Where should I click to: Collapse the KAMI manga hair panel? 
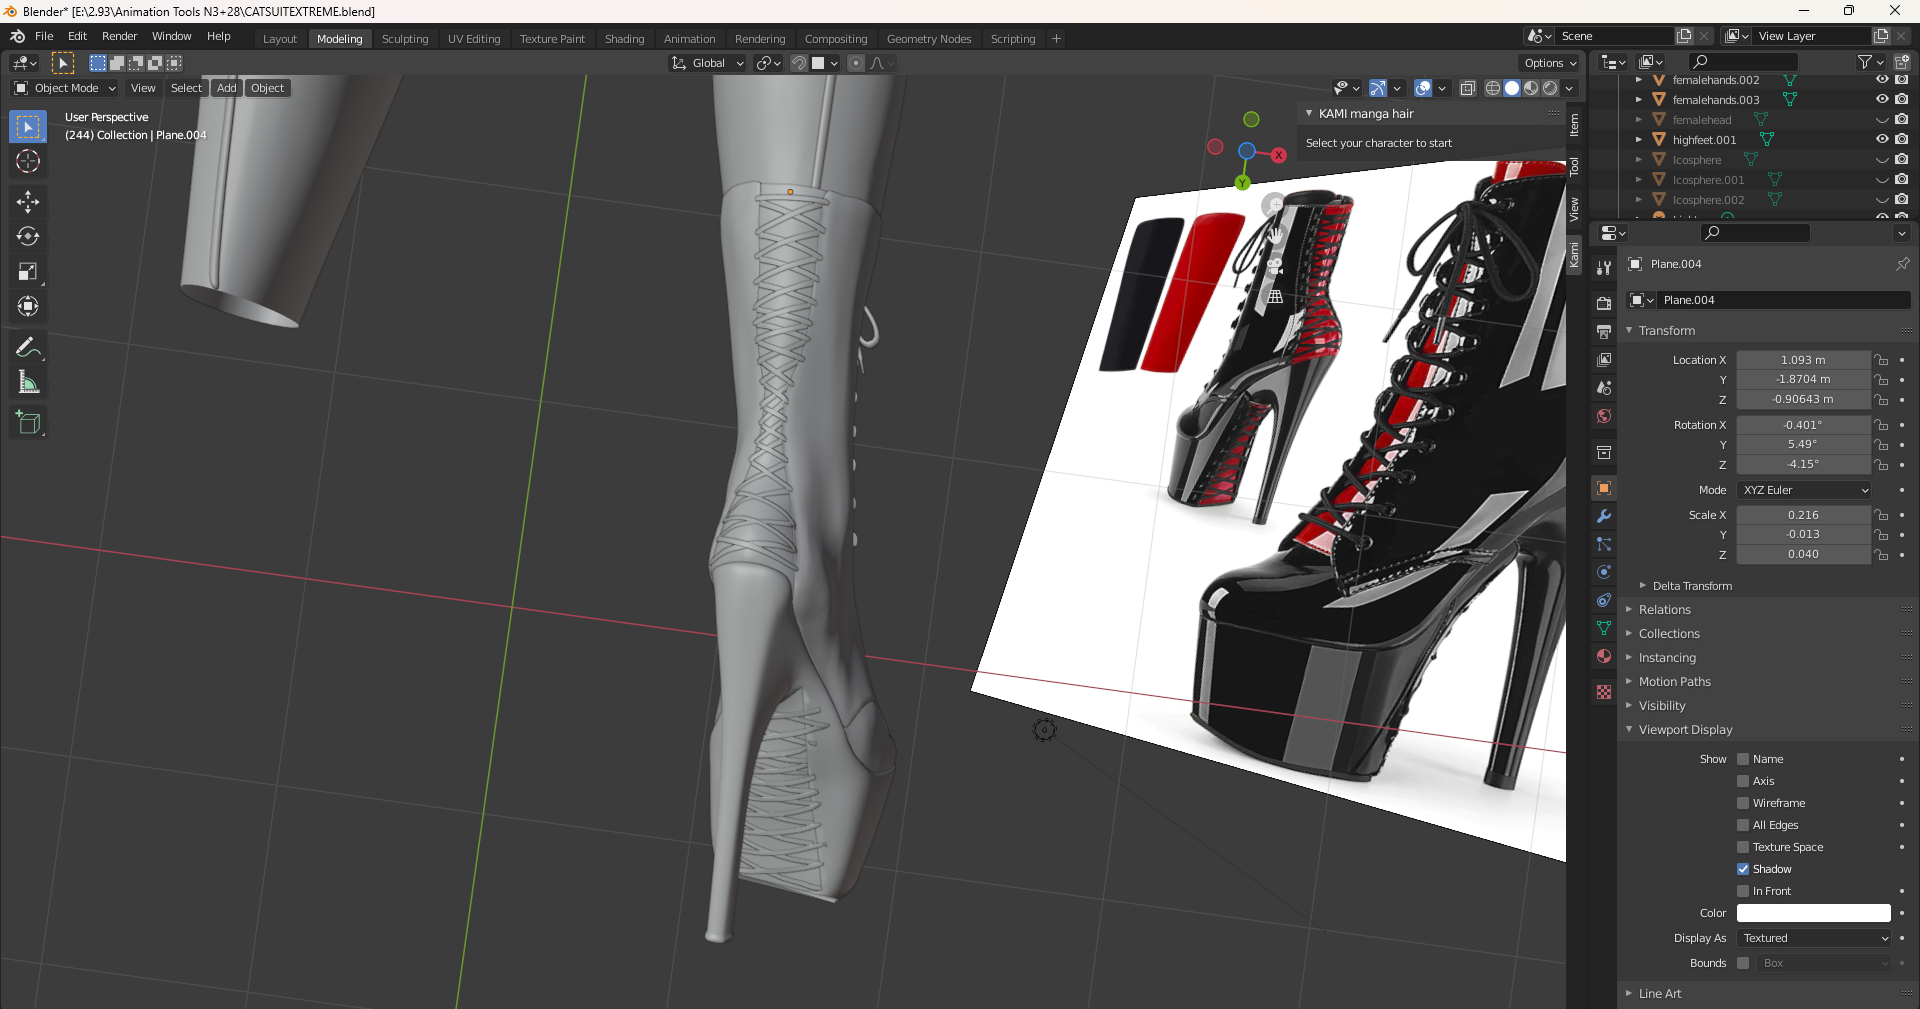(x=1366, y=114)
